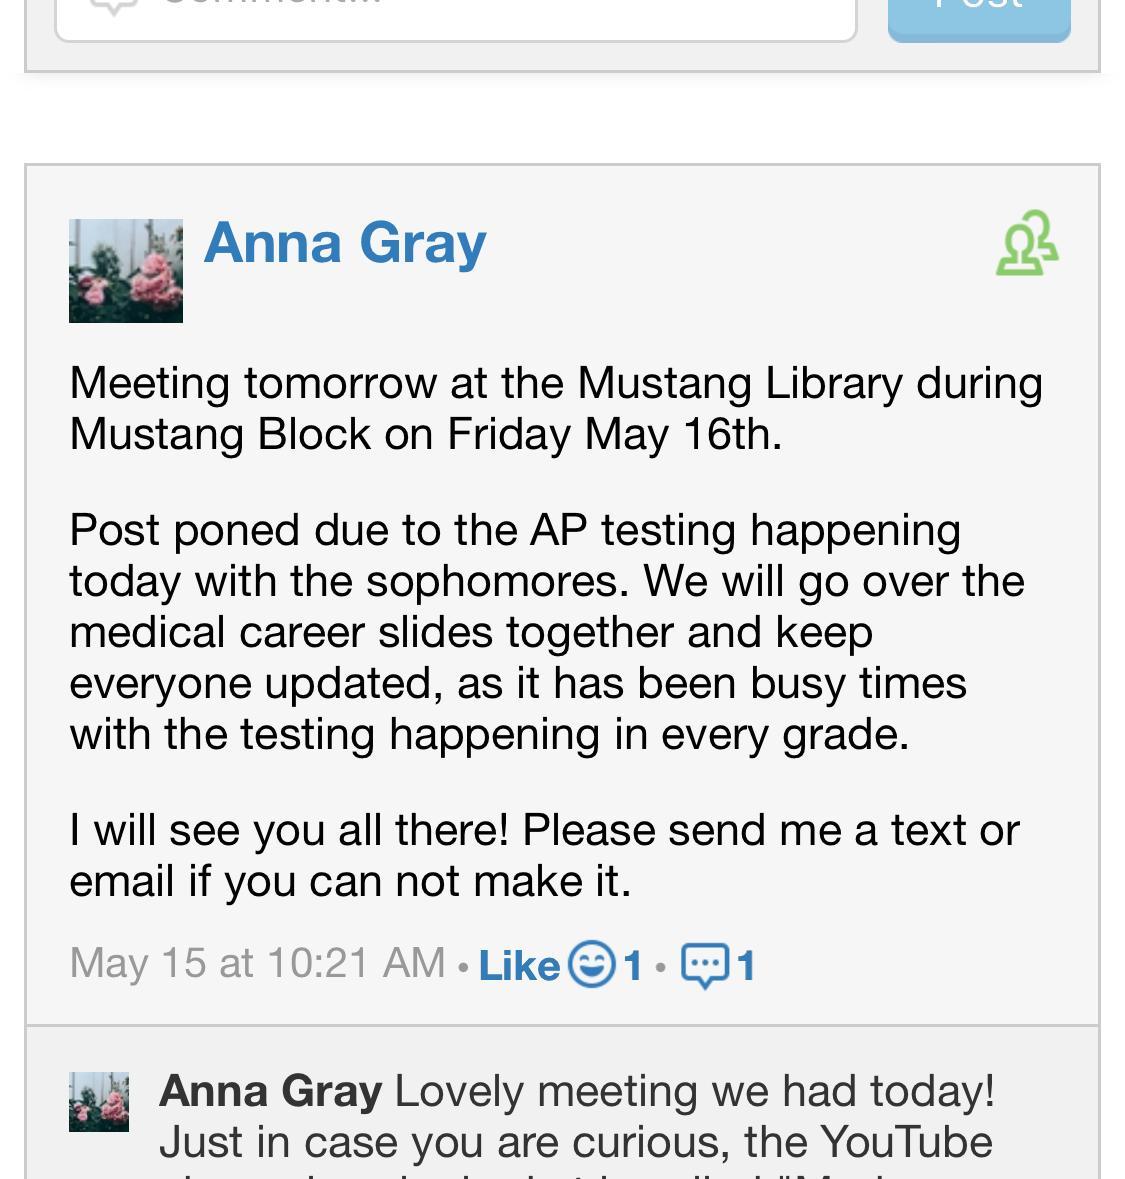Viewport: 1125px width, 1179px height.
Task: Click the post timestamp May 15 at 10:21 AM
Action: tap(257, 964)
